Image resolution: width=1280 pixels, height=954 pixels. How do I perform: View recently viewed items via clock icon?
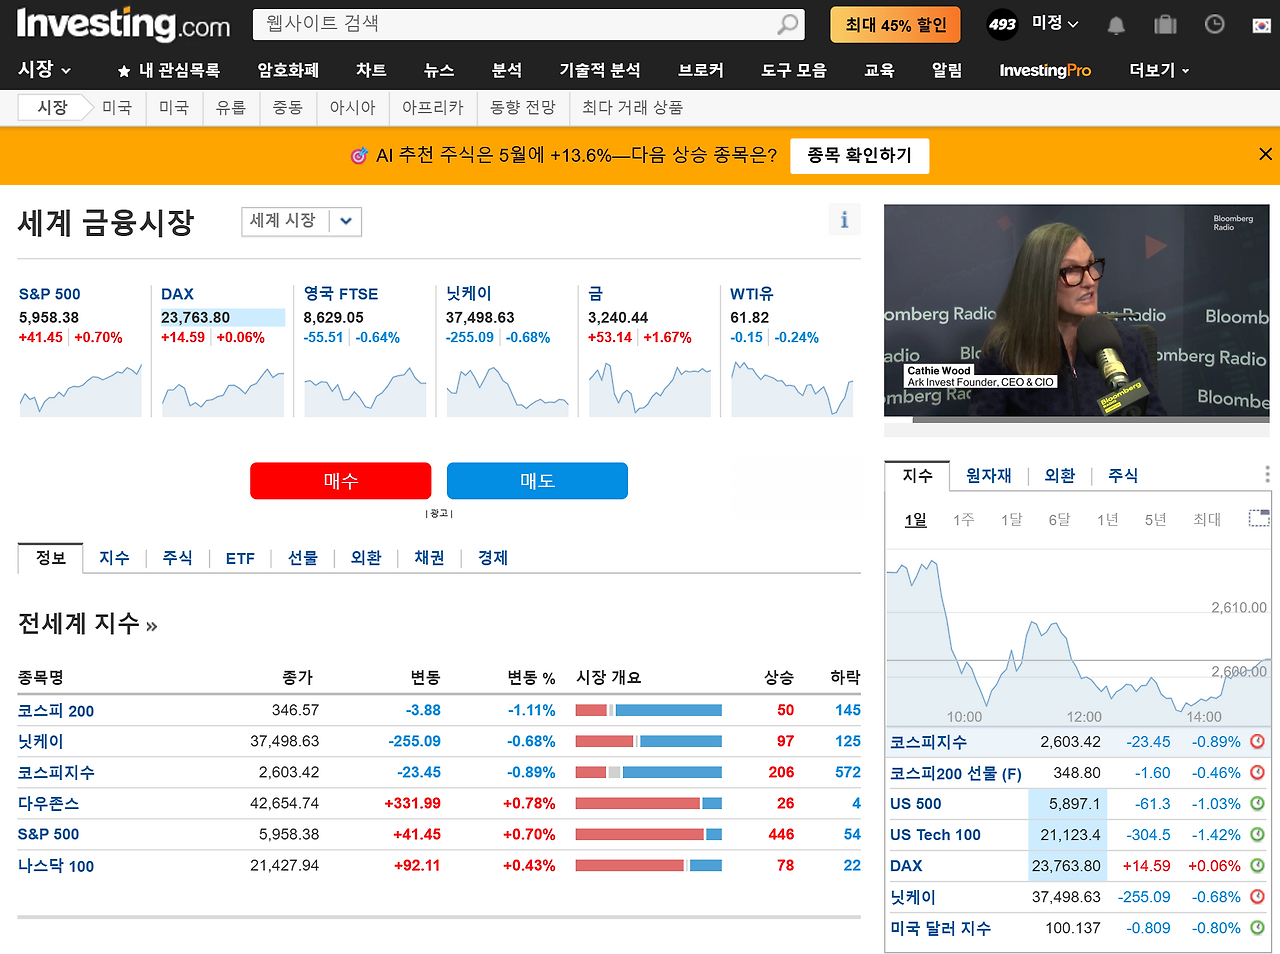(x=1214, y=25)
